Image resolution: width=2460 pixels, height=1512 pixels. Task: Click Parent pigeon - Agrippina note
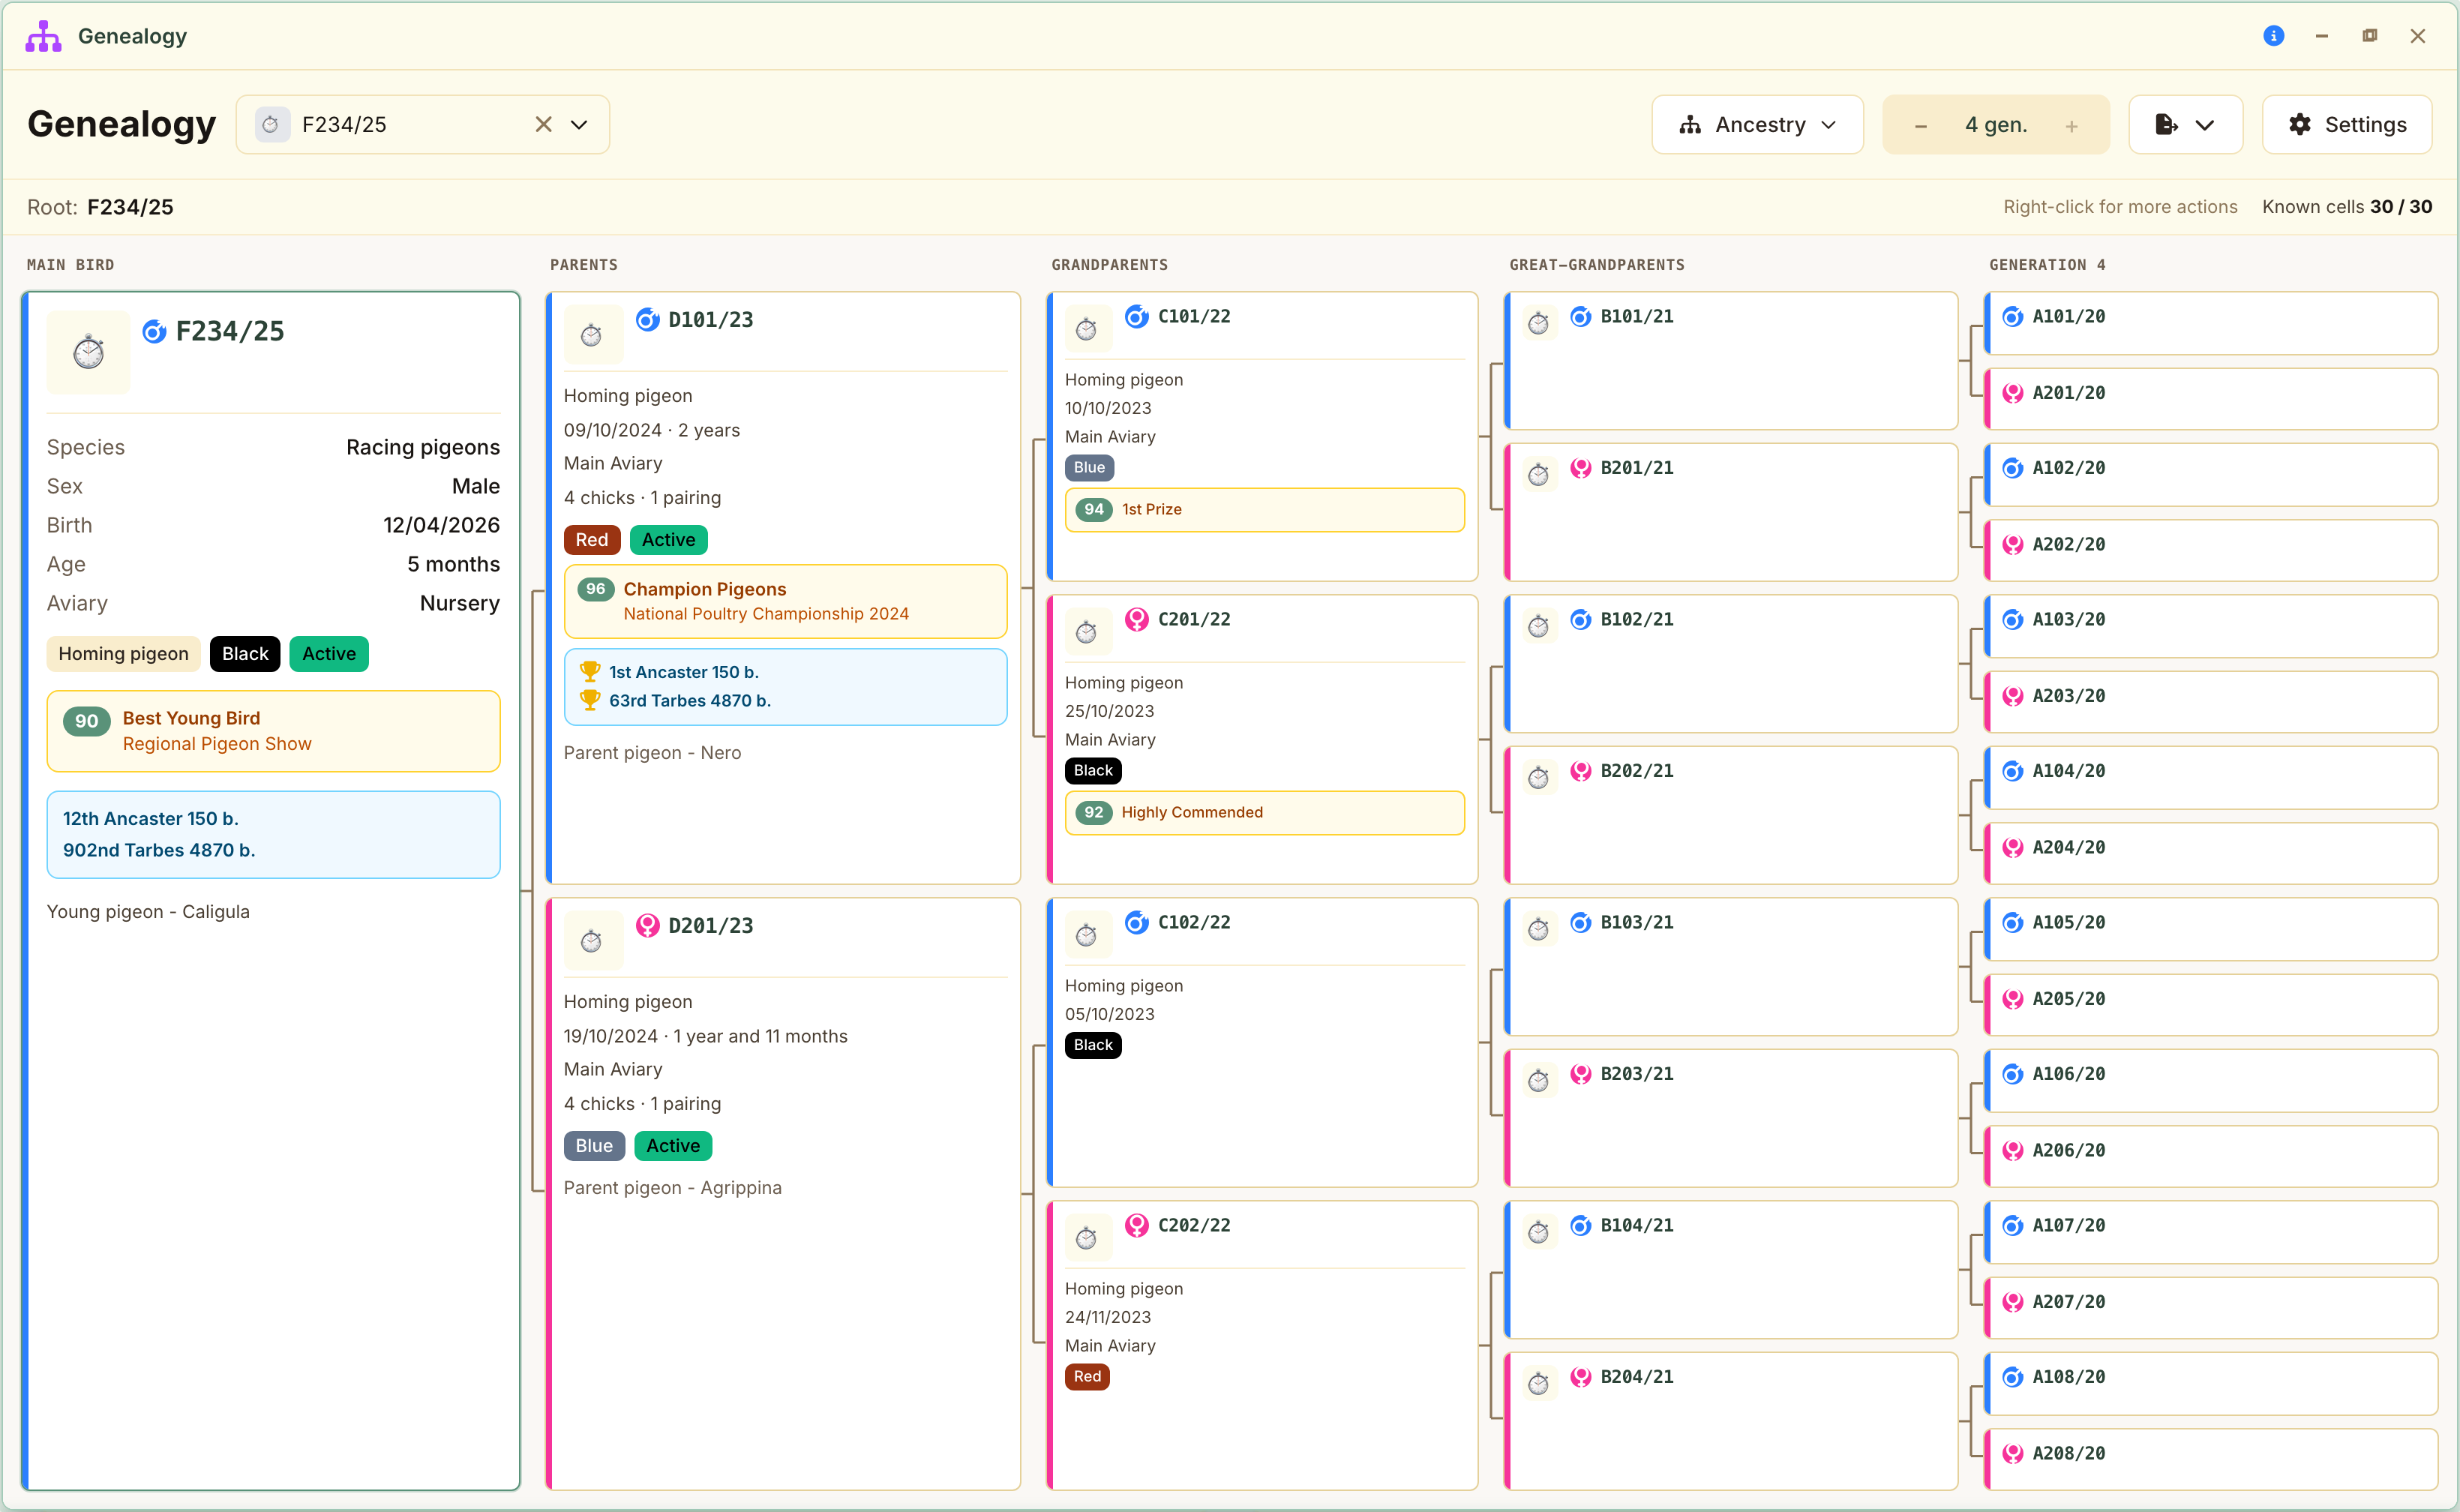(673, 1187)
